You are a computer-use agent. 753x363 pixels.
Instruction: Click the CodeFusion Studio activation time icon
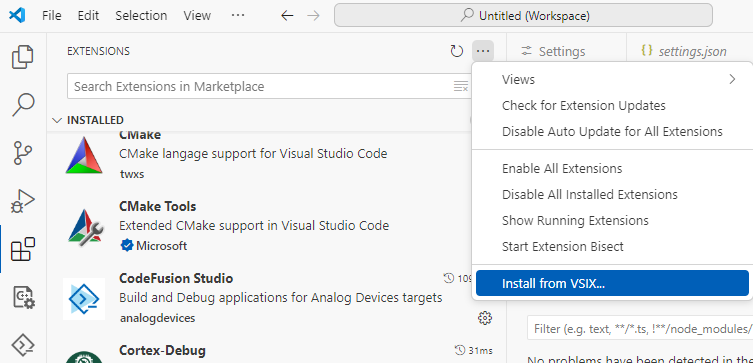pos(449,278)
